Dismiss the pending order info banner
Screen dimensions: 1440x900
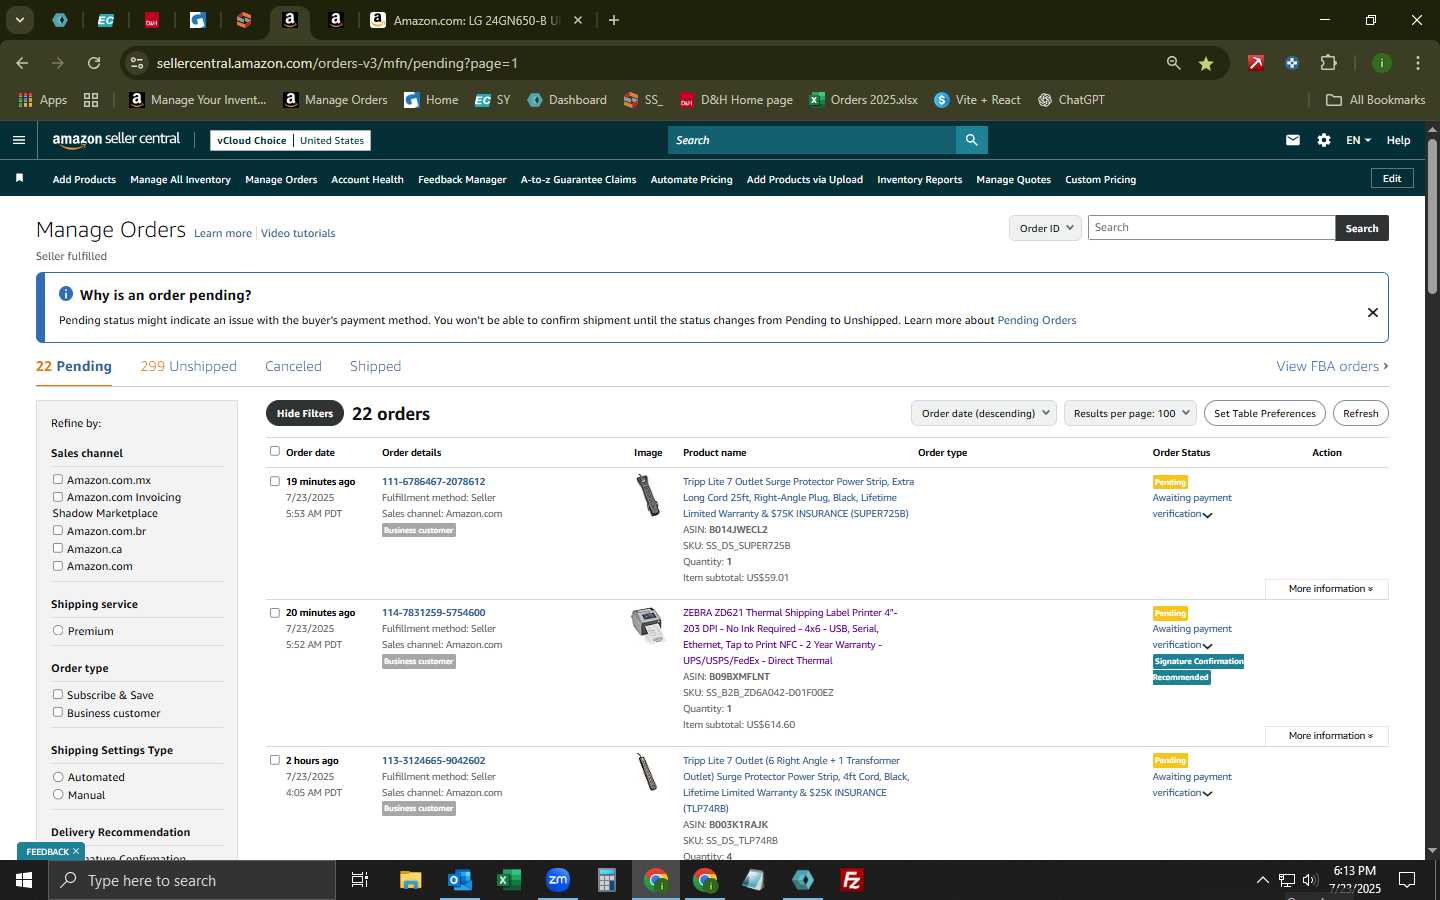(1372, 313)
